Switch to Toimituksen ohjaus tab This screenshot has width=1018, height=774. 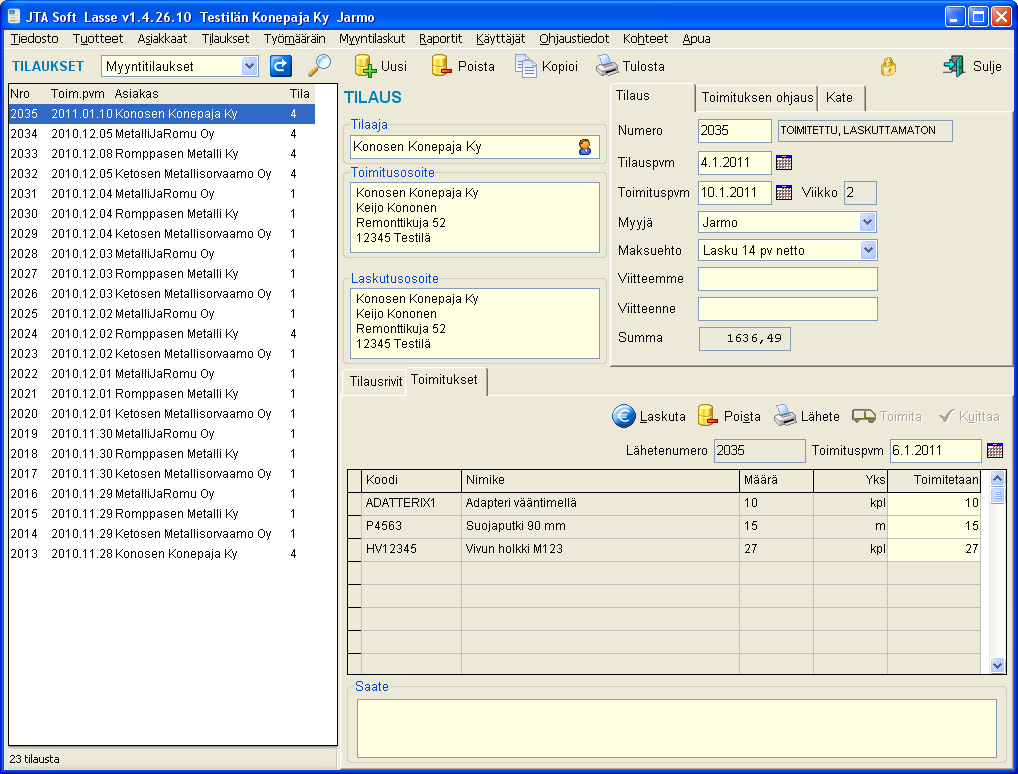(756, 98)
